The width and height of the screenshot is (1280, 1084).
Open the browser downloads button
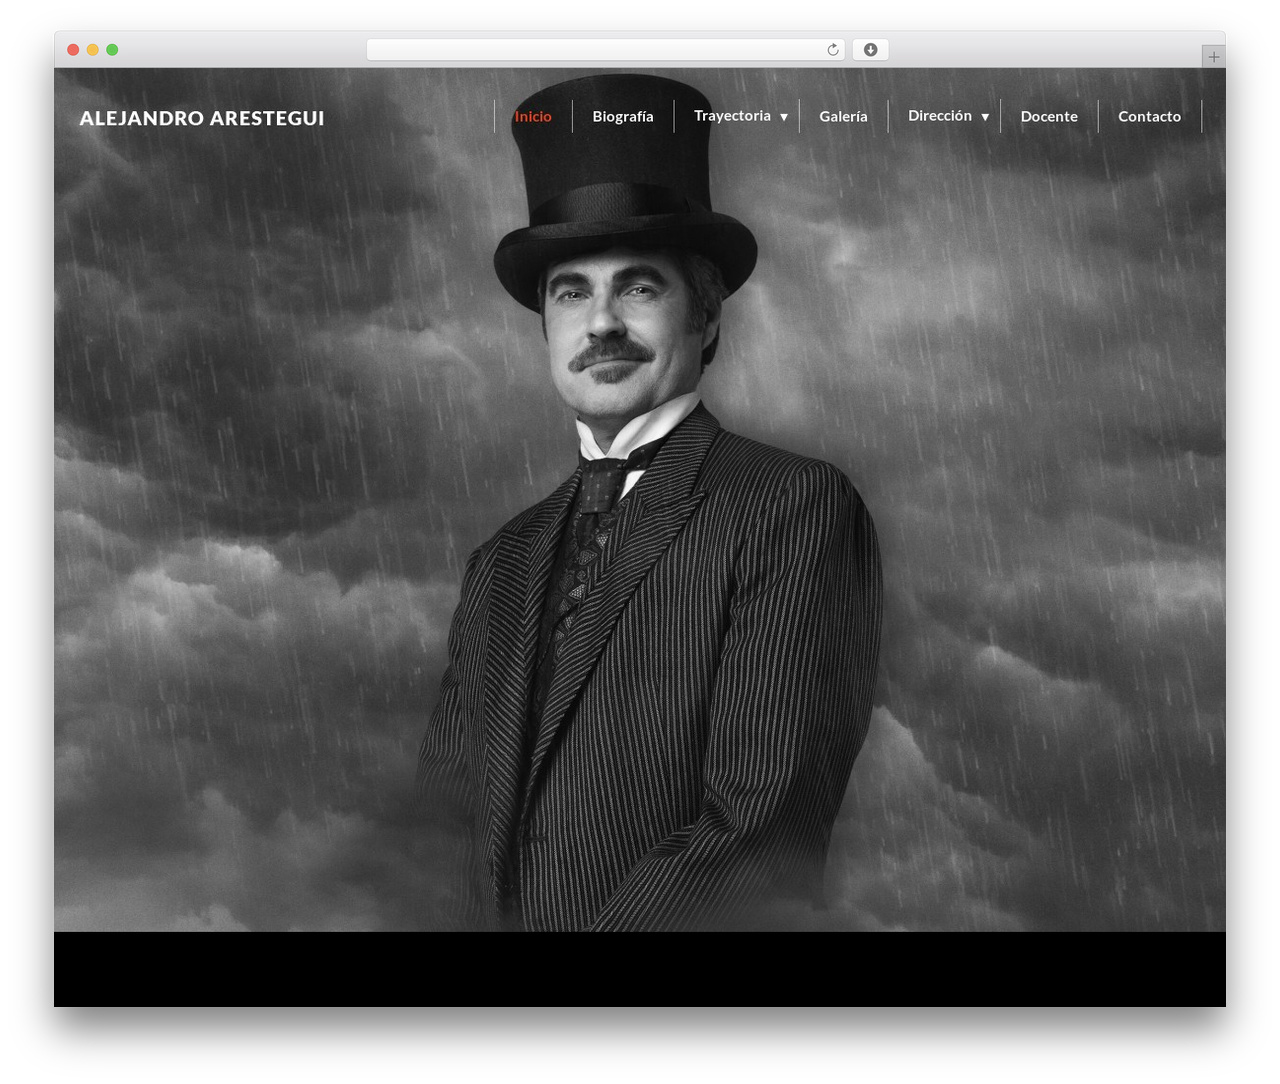pyautogui.click(x=871, y=50)
